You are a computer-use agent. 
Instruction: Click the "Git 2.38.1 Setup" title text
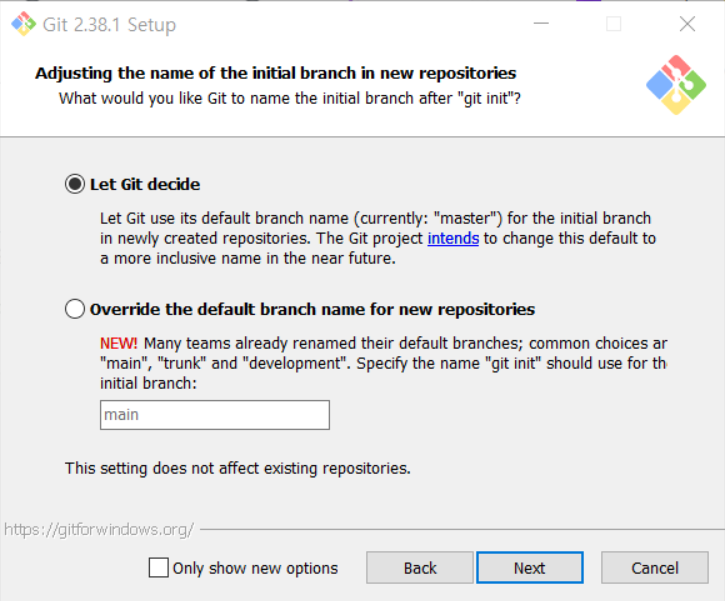point(110,25)
